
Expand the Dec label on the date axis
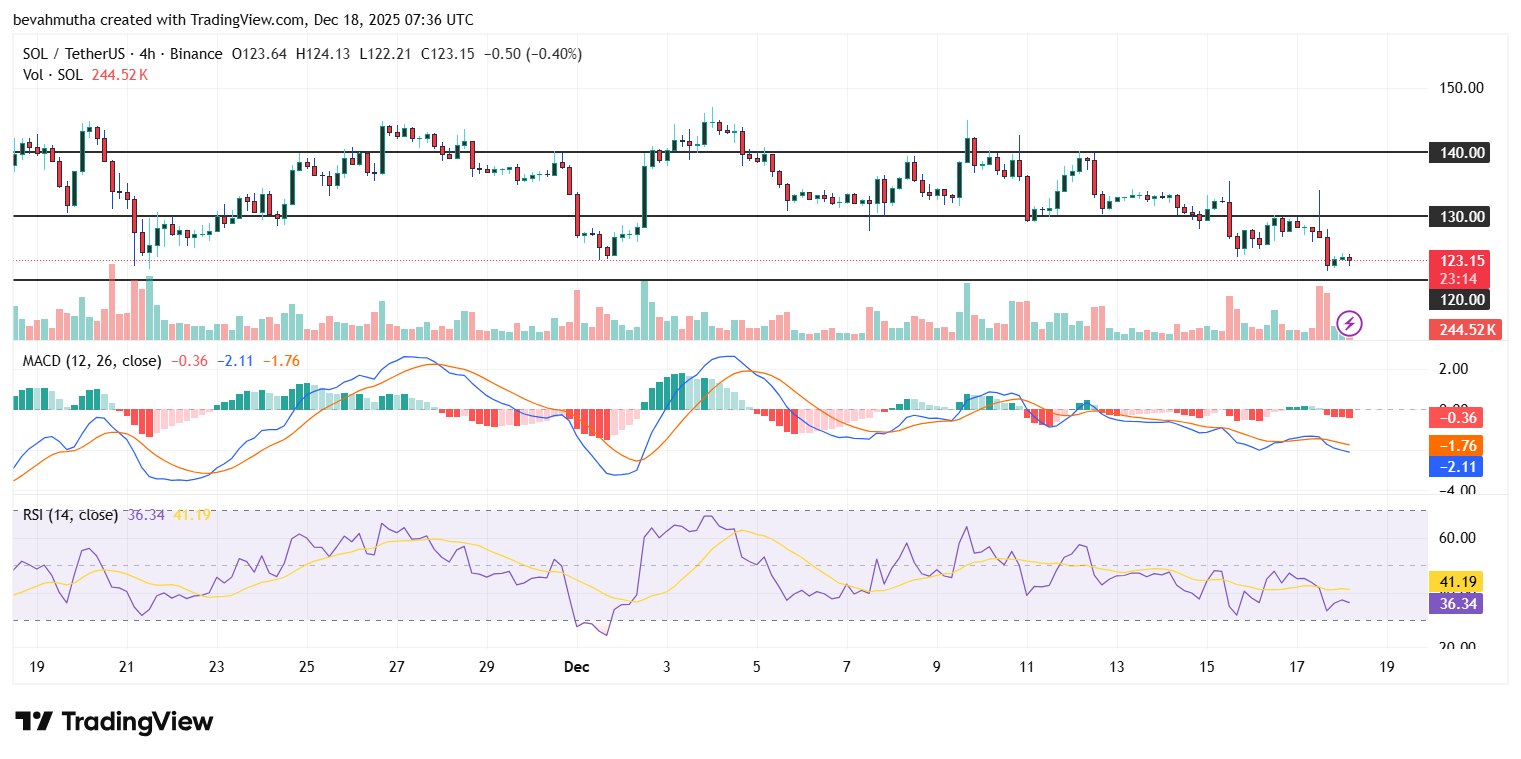(x=576, y=666)
